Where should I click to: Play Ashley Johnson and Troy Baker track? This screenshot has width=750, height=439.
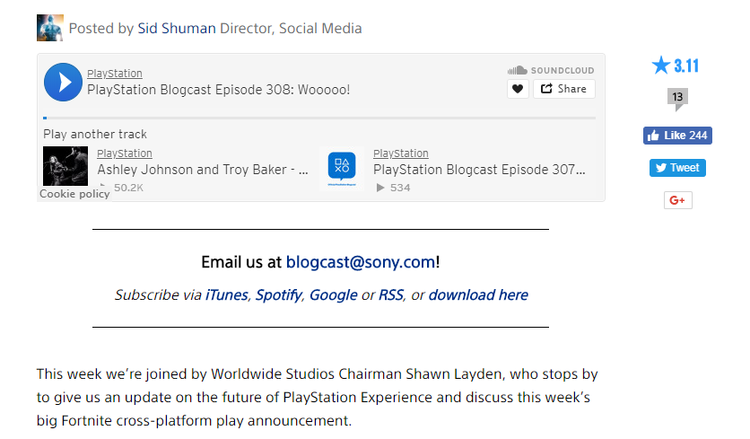coord(203,169)
